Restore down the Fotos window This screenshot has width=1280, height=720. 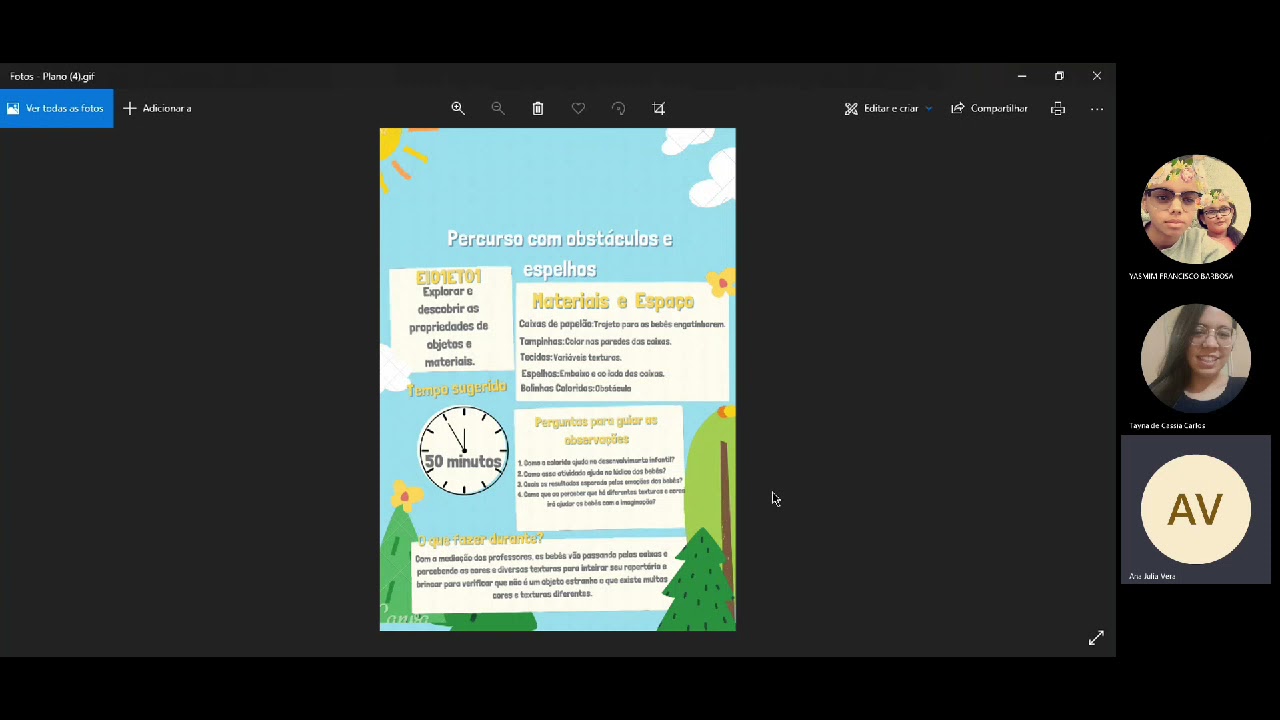point(1059,76)
